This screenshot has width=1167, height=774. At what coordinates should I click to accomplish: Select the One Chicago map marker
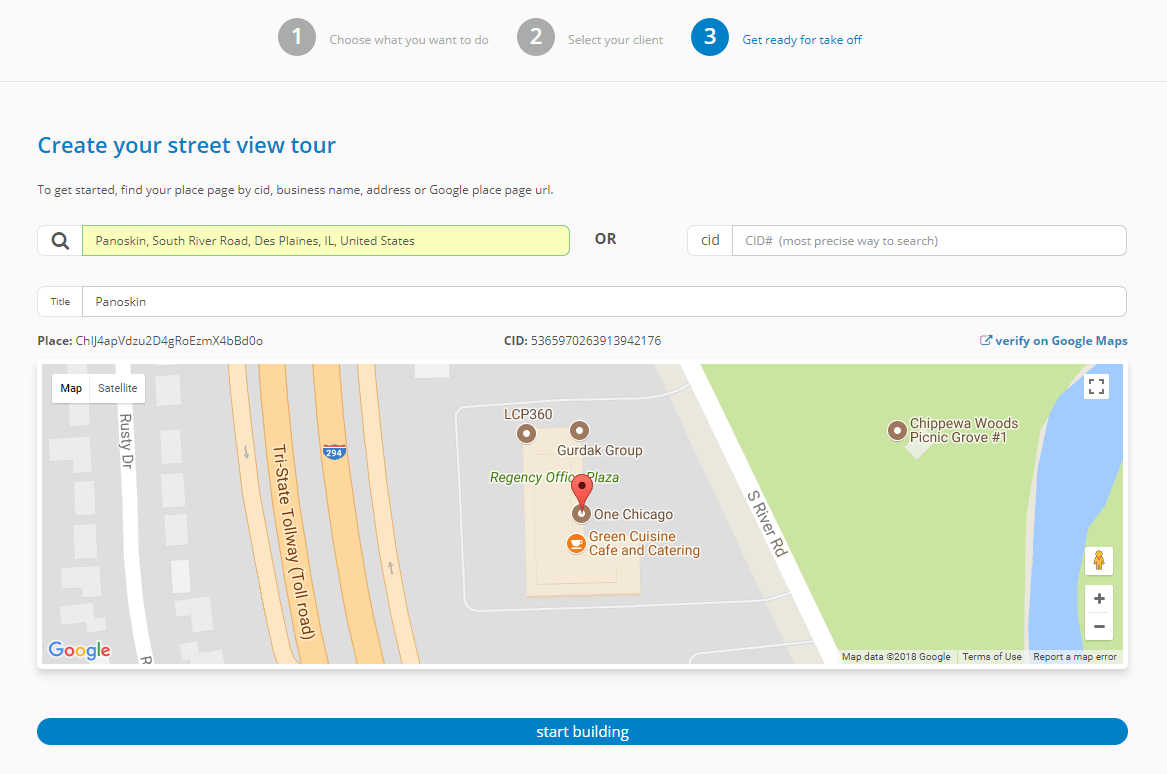pos(582,513)
